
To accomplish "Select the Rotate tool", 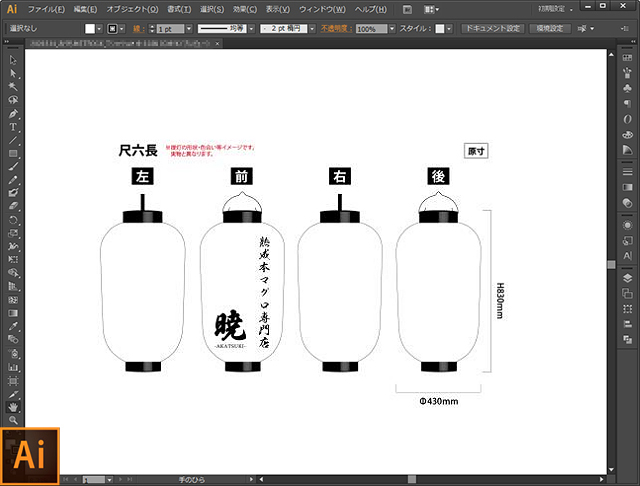I will coord(13,220).
